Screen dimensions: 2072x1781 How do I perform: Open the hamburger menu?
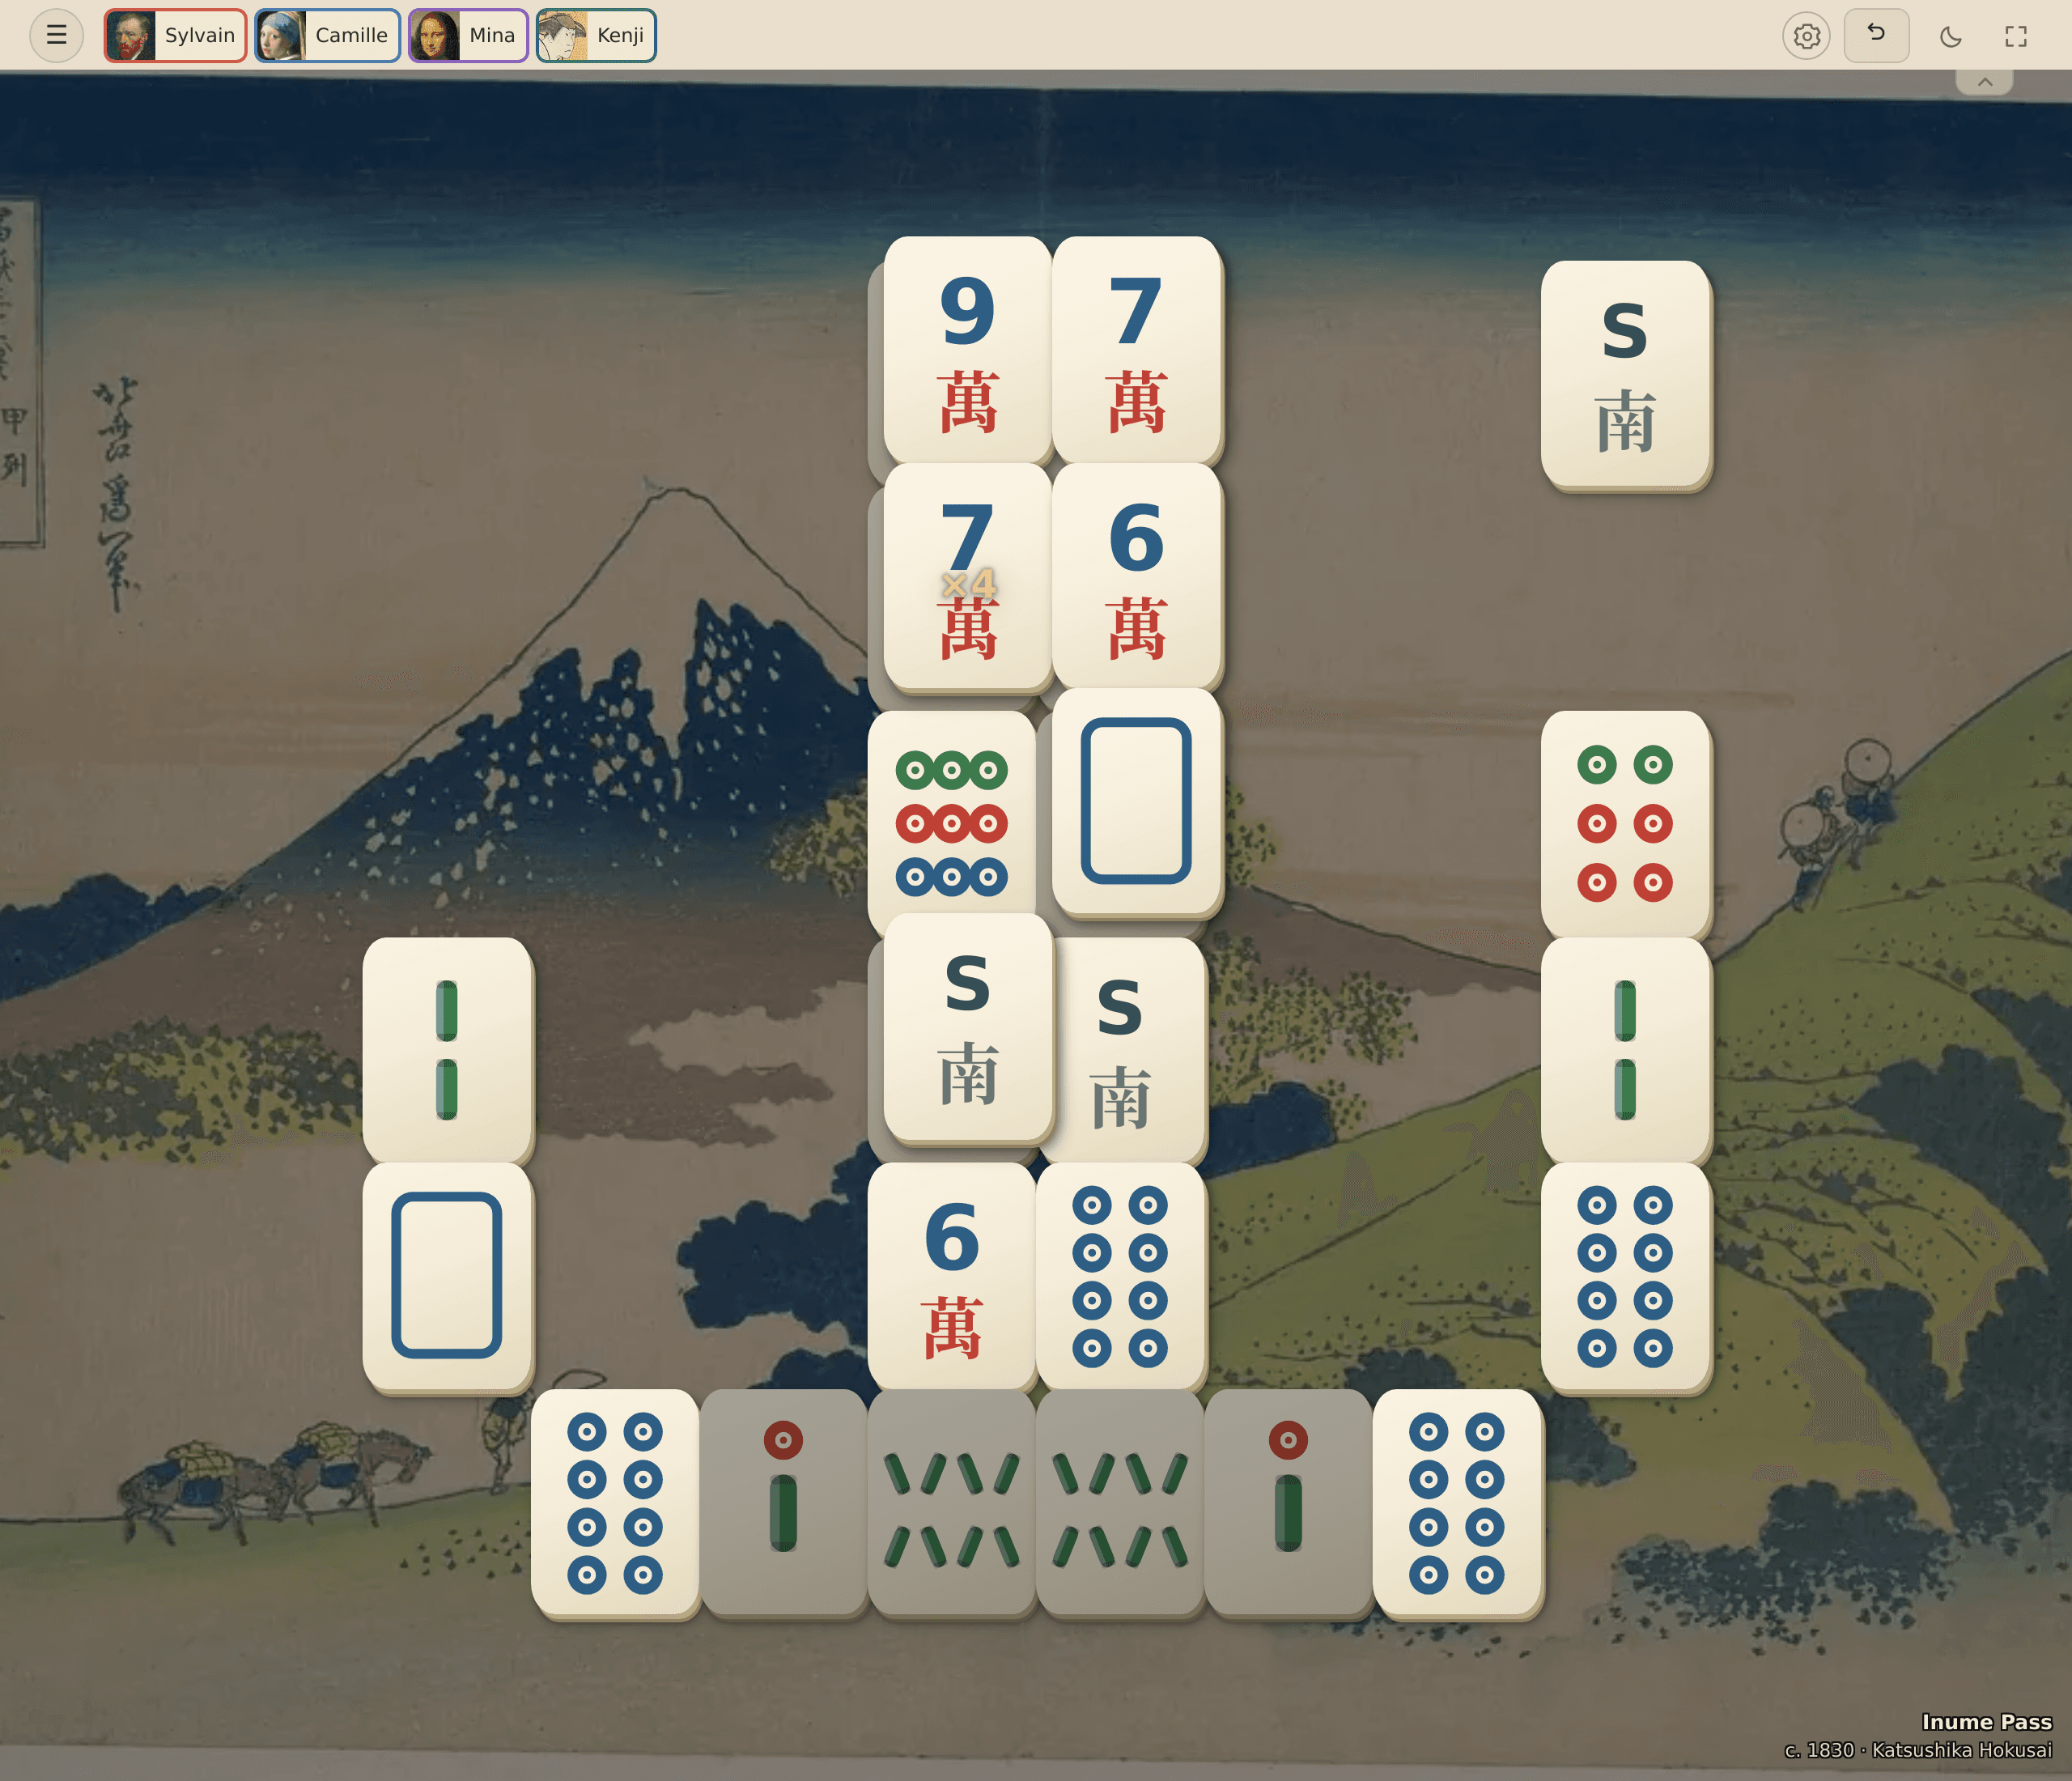pyautogui.click(x=56, y=35)
